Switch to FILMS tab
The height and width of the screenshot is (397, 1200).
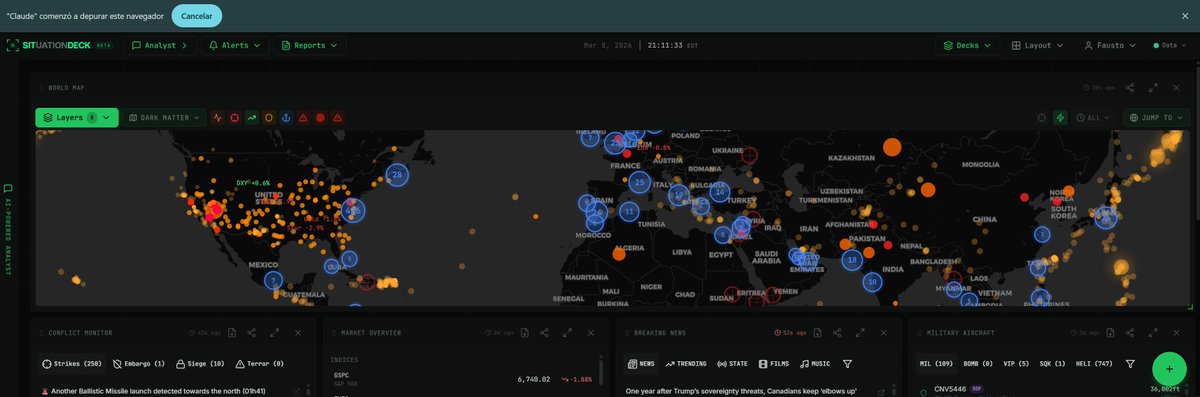tap(775, 364)
